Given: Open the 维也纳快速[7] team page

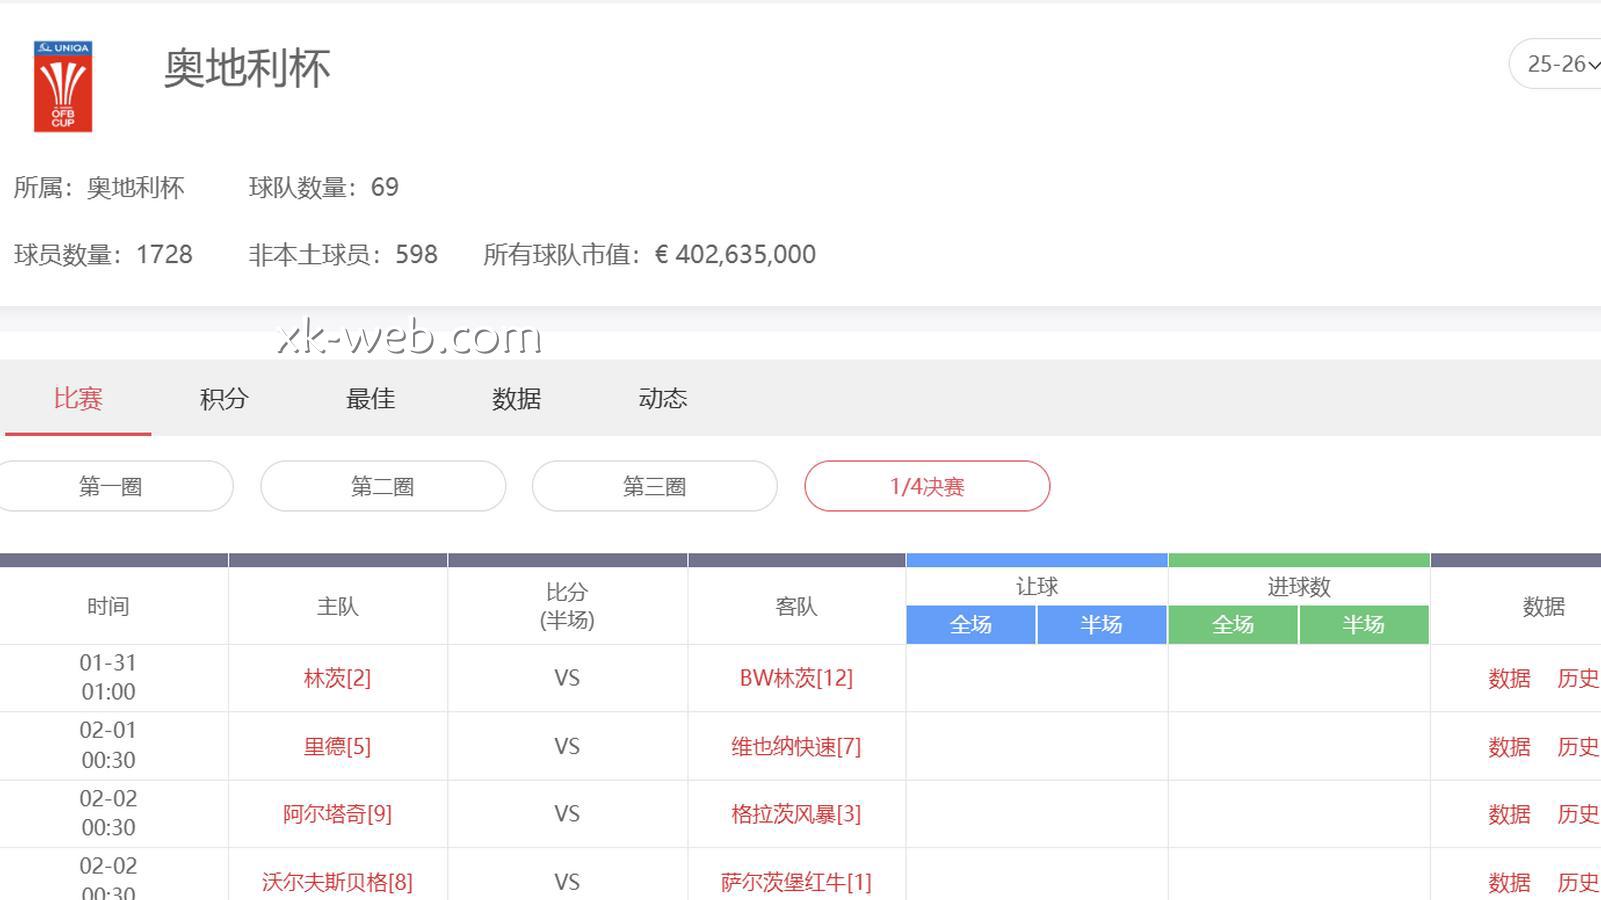Looking at the screenshot, I should tap(795, 746).
